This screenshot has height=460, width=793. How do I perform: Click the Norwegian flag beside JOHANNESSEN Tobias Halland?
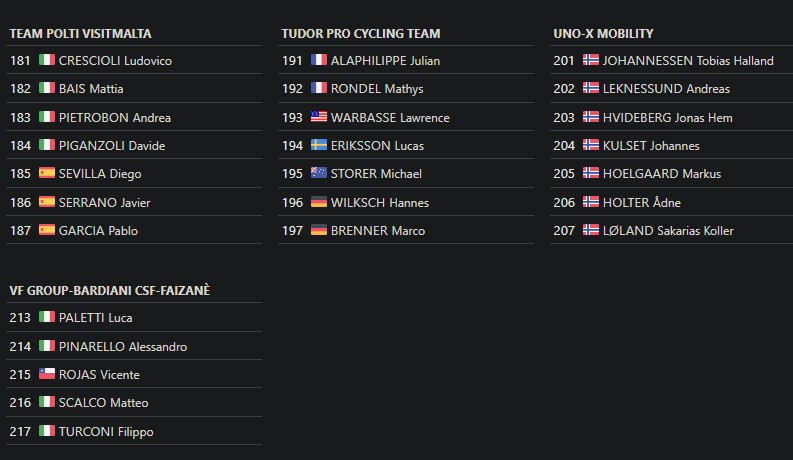591,60
